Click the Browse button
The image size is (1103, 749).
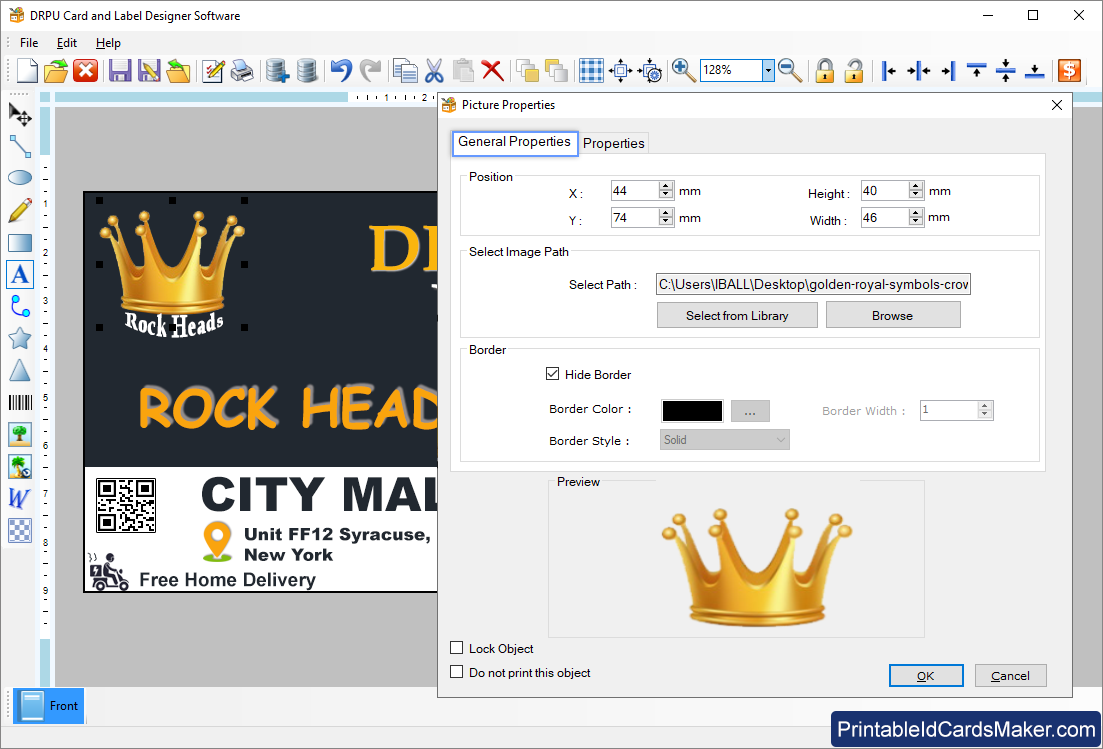(x=893, y=315)
